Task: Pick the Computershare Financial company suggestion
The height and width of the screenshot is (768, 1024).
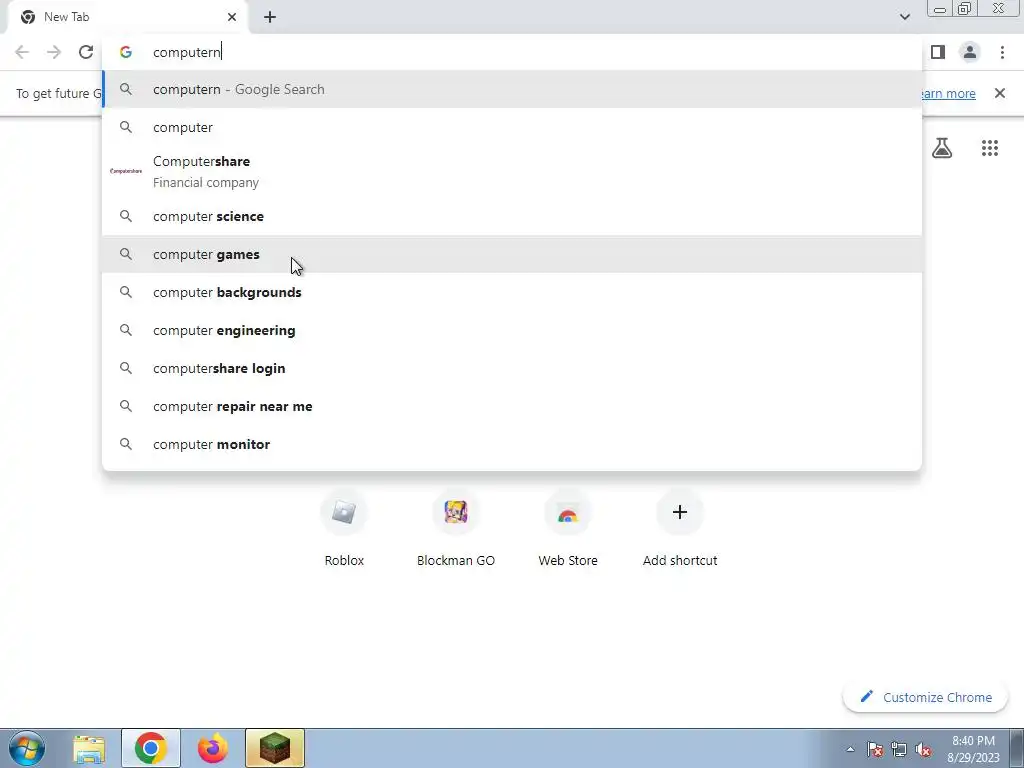Action: tap(512, 171)
